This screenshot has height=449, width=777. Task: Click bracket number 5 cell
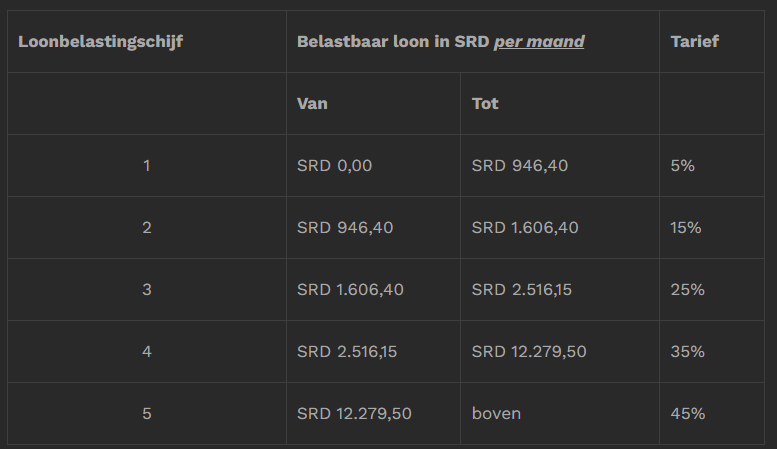(x=147, y=413)
